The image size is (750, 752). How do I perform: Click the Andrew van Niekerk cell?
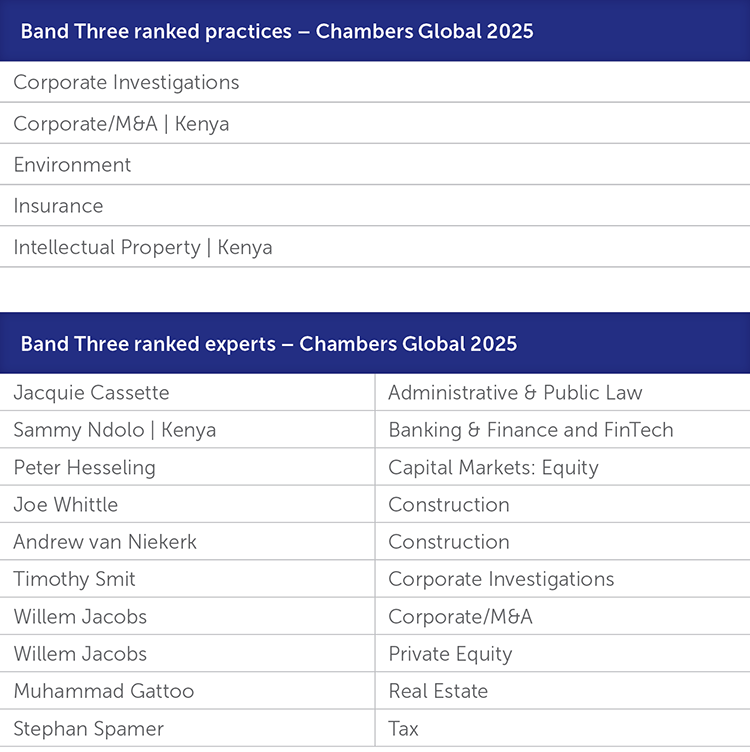187,542
